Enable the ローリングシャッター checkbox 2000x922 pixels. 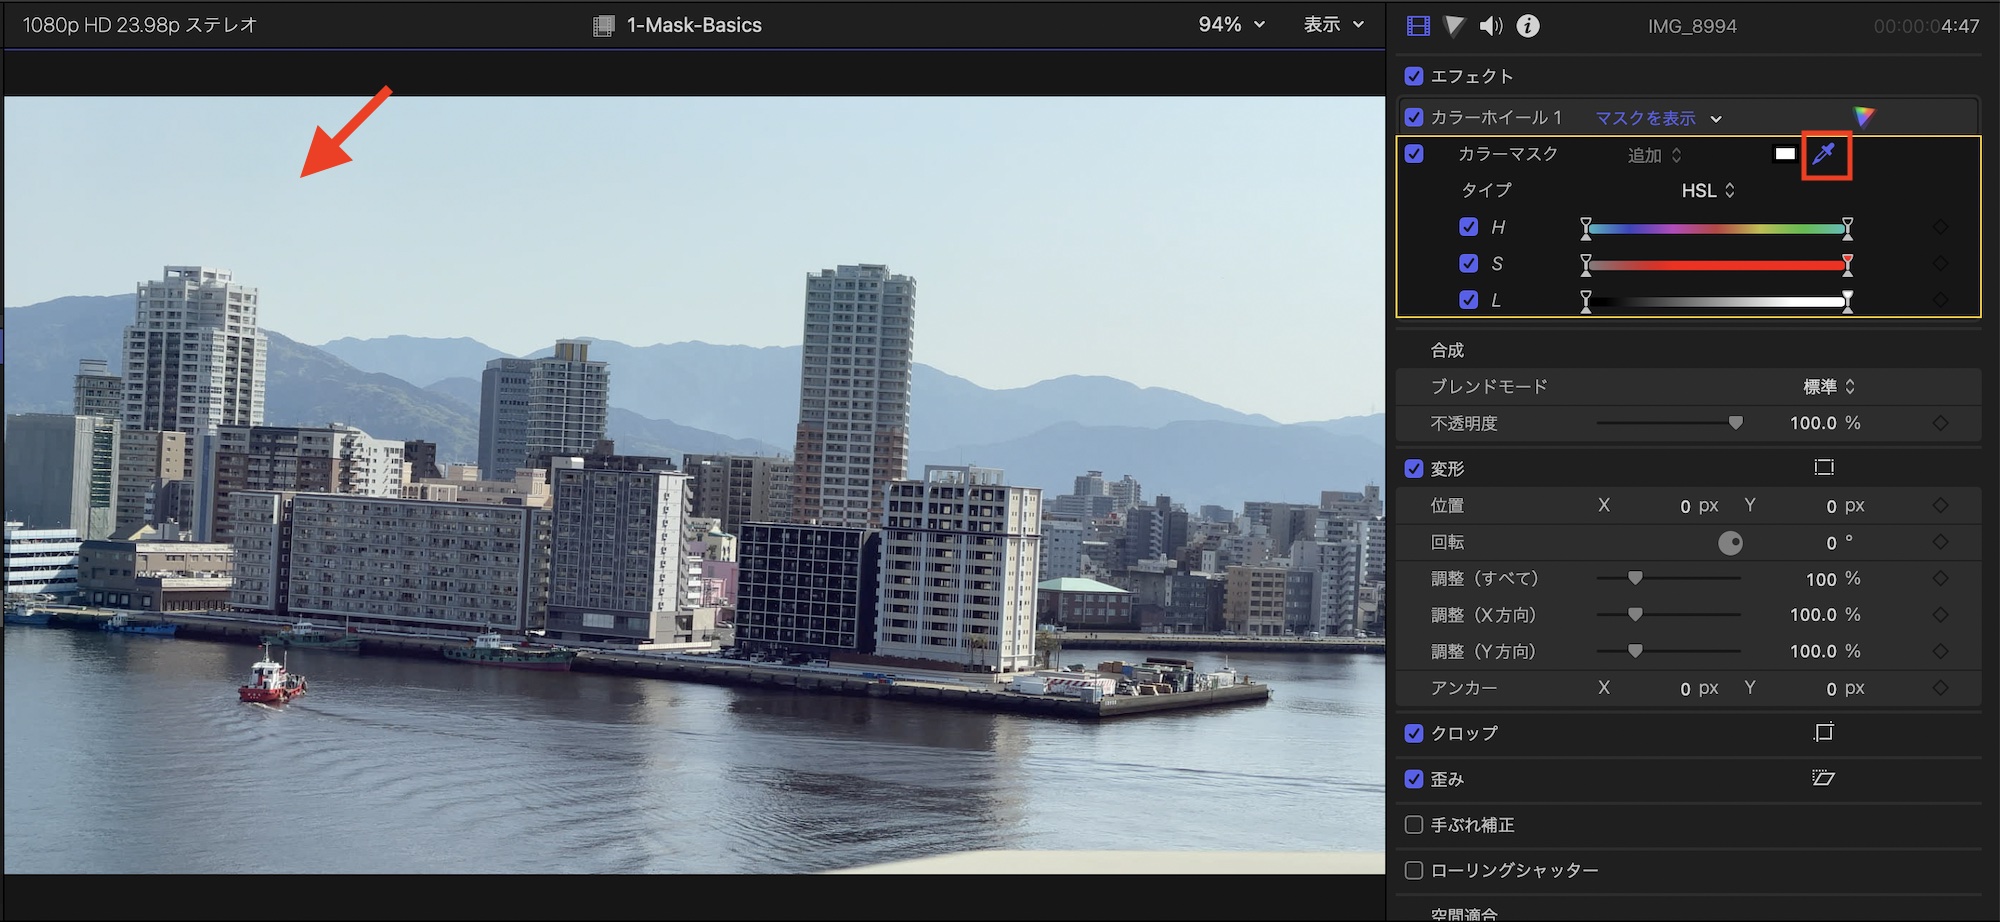[1414, 870]
